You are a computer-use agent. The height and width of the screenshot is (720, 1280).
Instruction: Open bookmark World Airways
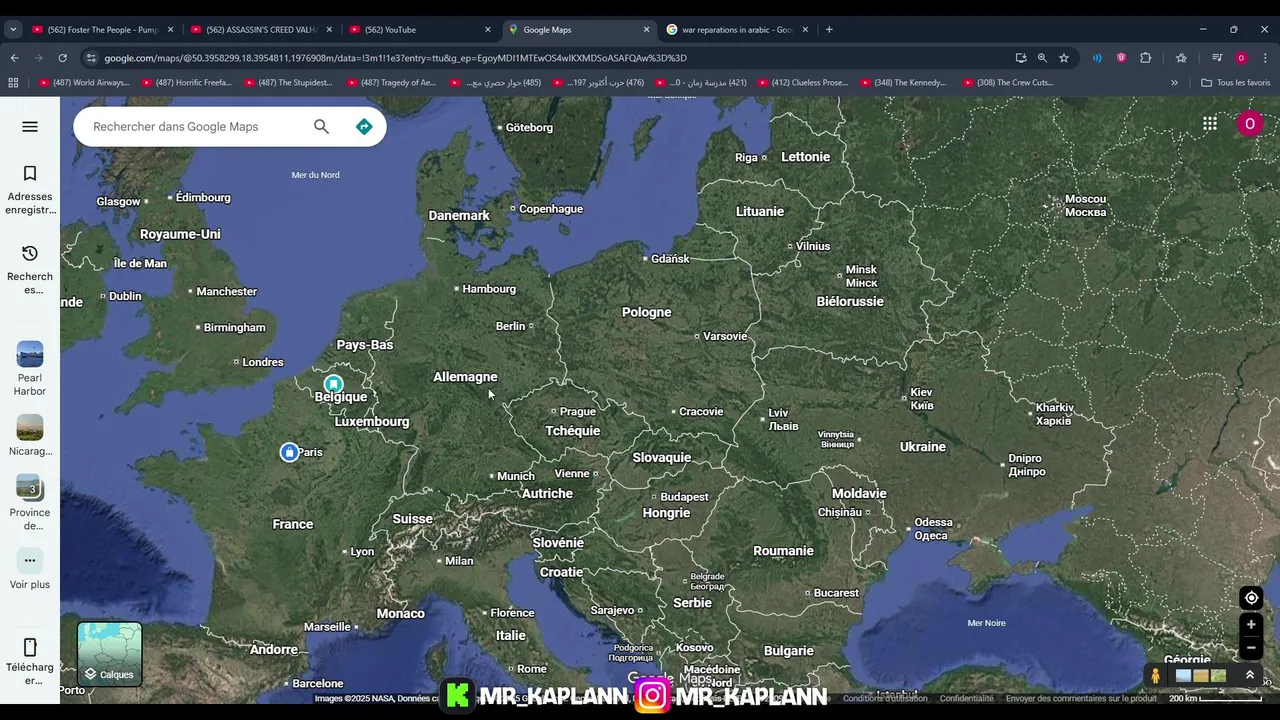click(84, 83)
